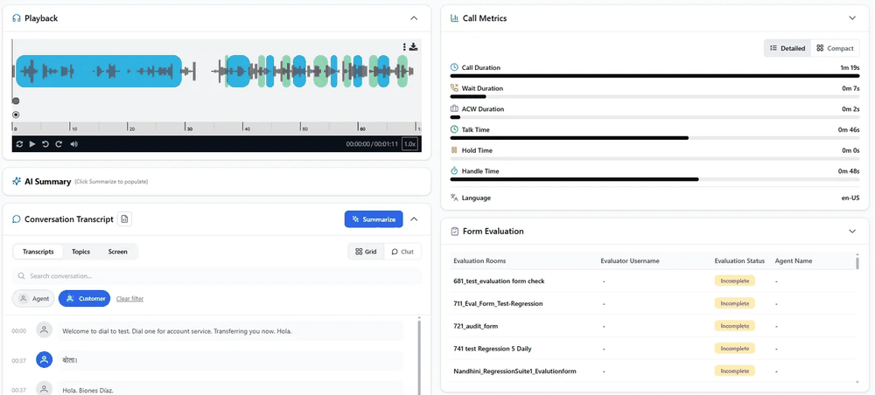Download the recording with the download icon
Screen dimensions: 875x395
tap(414, 47)
